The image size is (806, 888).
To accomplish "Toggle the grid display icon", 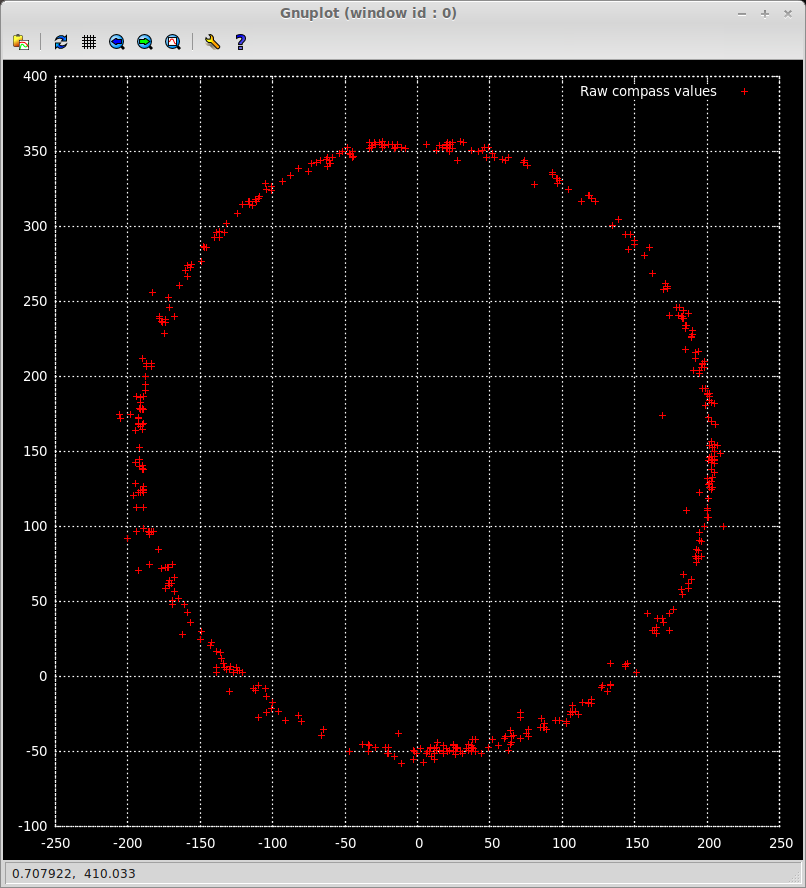I will pyautogui.click(x=89, y=42).
